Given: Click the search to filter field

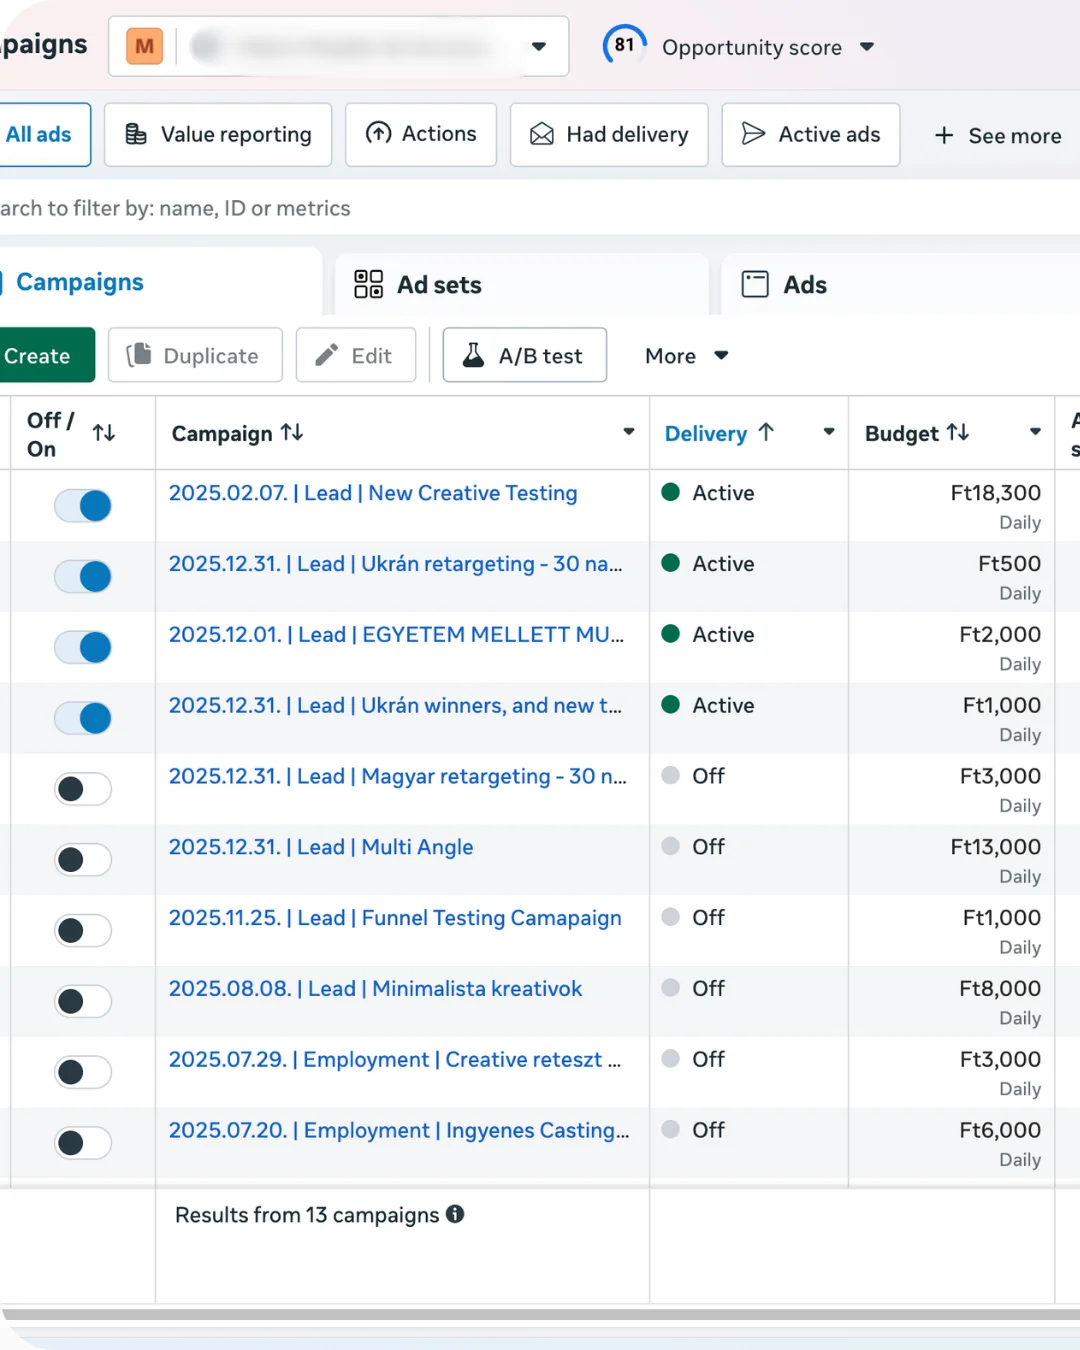Looking at the screenshot, I should pos(540,208).
